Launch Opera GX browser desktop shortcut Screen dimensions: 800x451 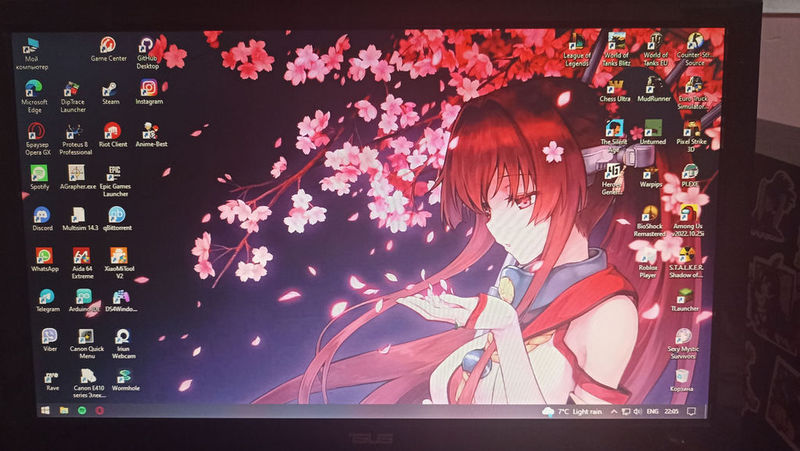[37, 139]
